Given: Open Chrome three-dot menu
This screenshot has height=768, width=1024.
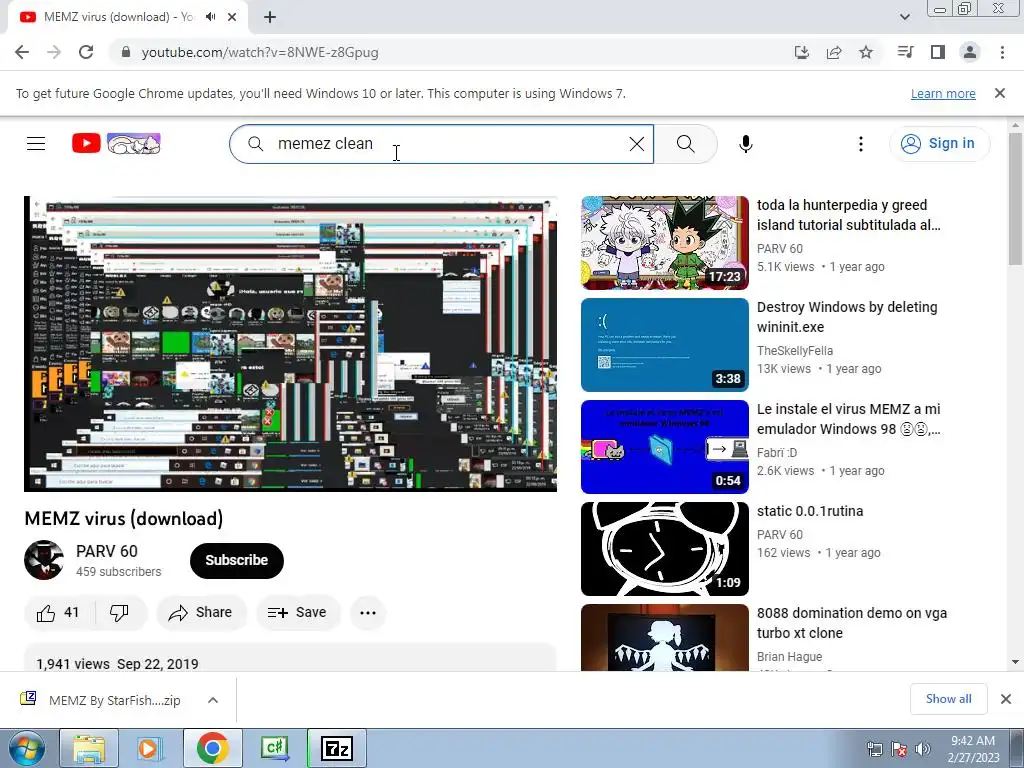Looking at the screenshot, I should [1002, 52].
